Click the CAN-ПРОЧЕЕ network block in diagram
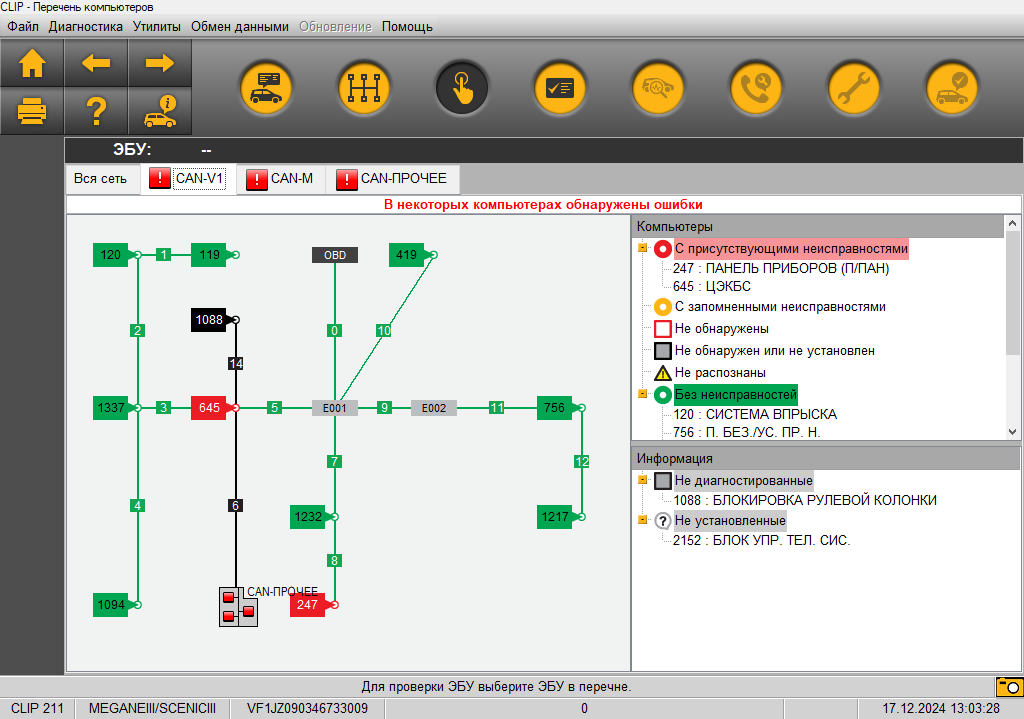 coord(238,606)
